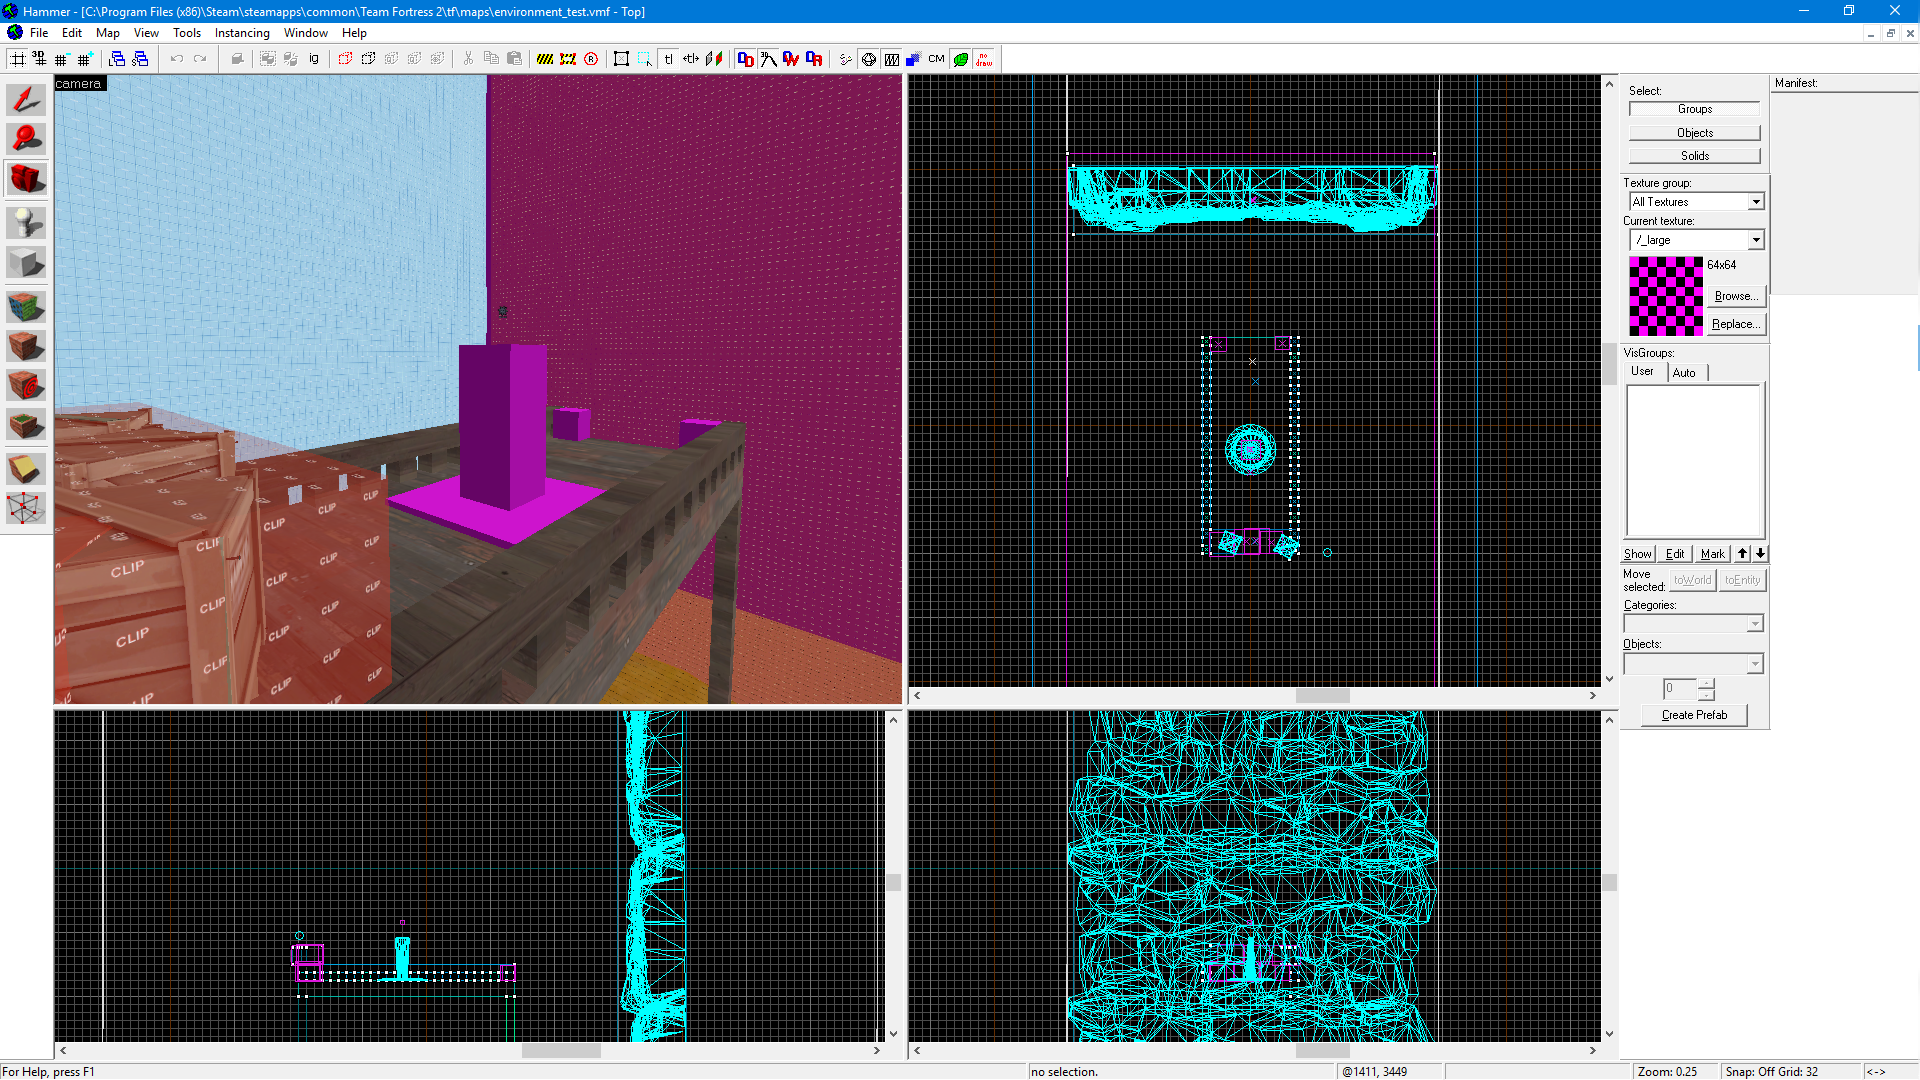Move VisGroup up with arrow button
This screenshot has height=1080, width=1920.
coord(1743,554)
